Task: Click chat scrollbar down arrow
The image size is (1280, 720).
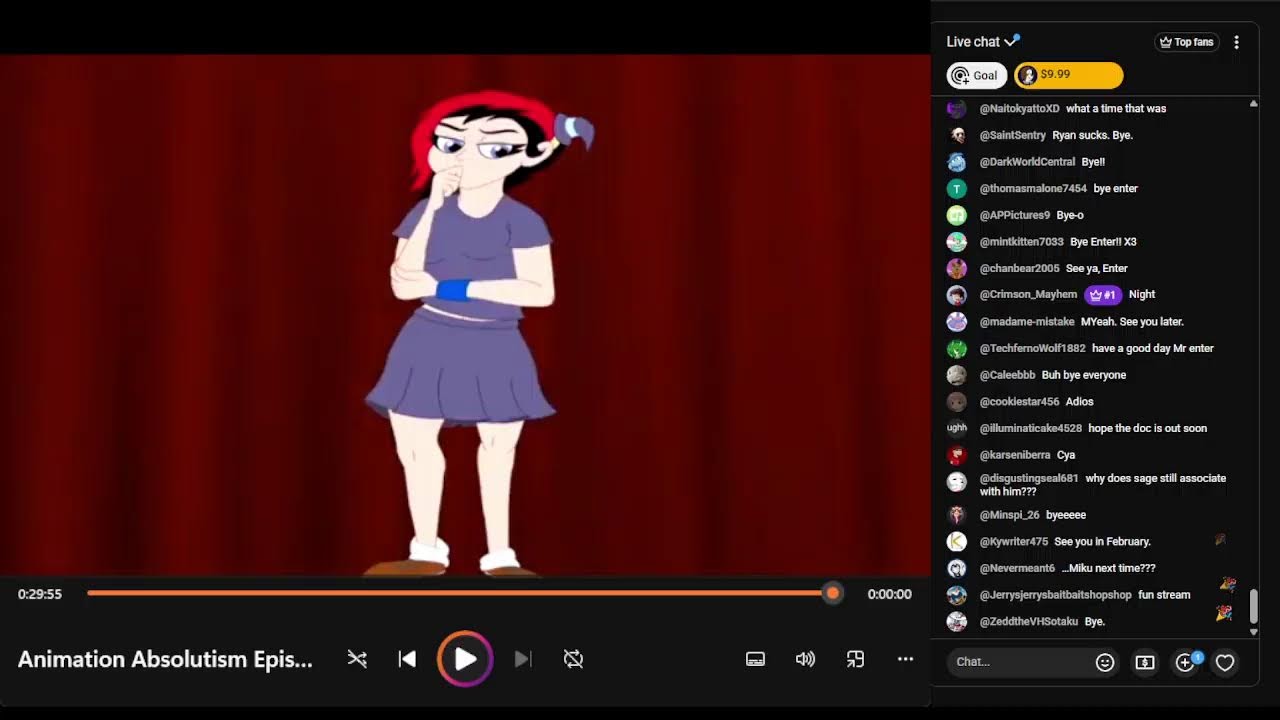Action: pos(1253,631)
